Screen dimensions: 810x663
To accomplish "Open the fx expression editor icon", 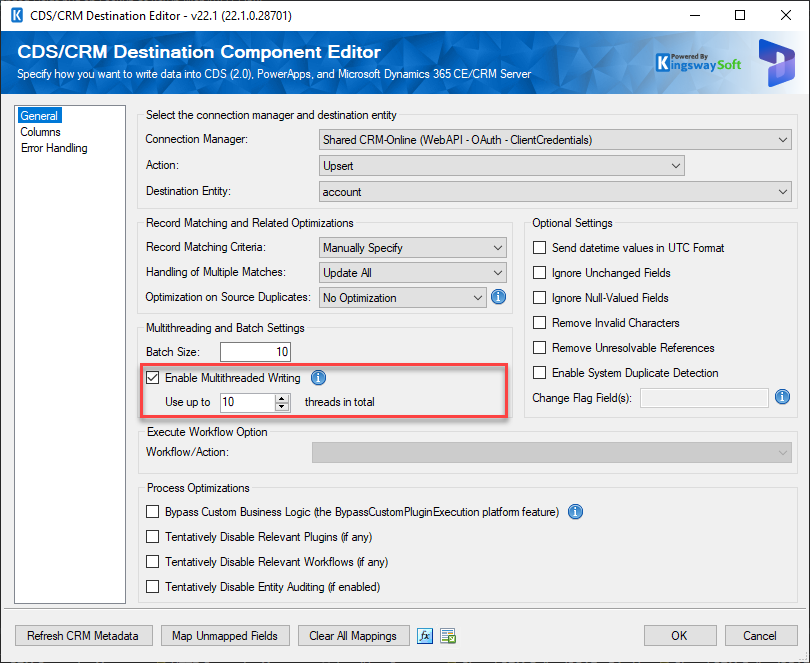I will (425, 636).
